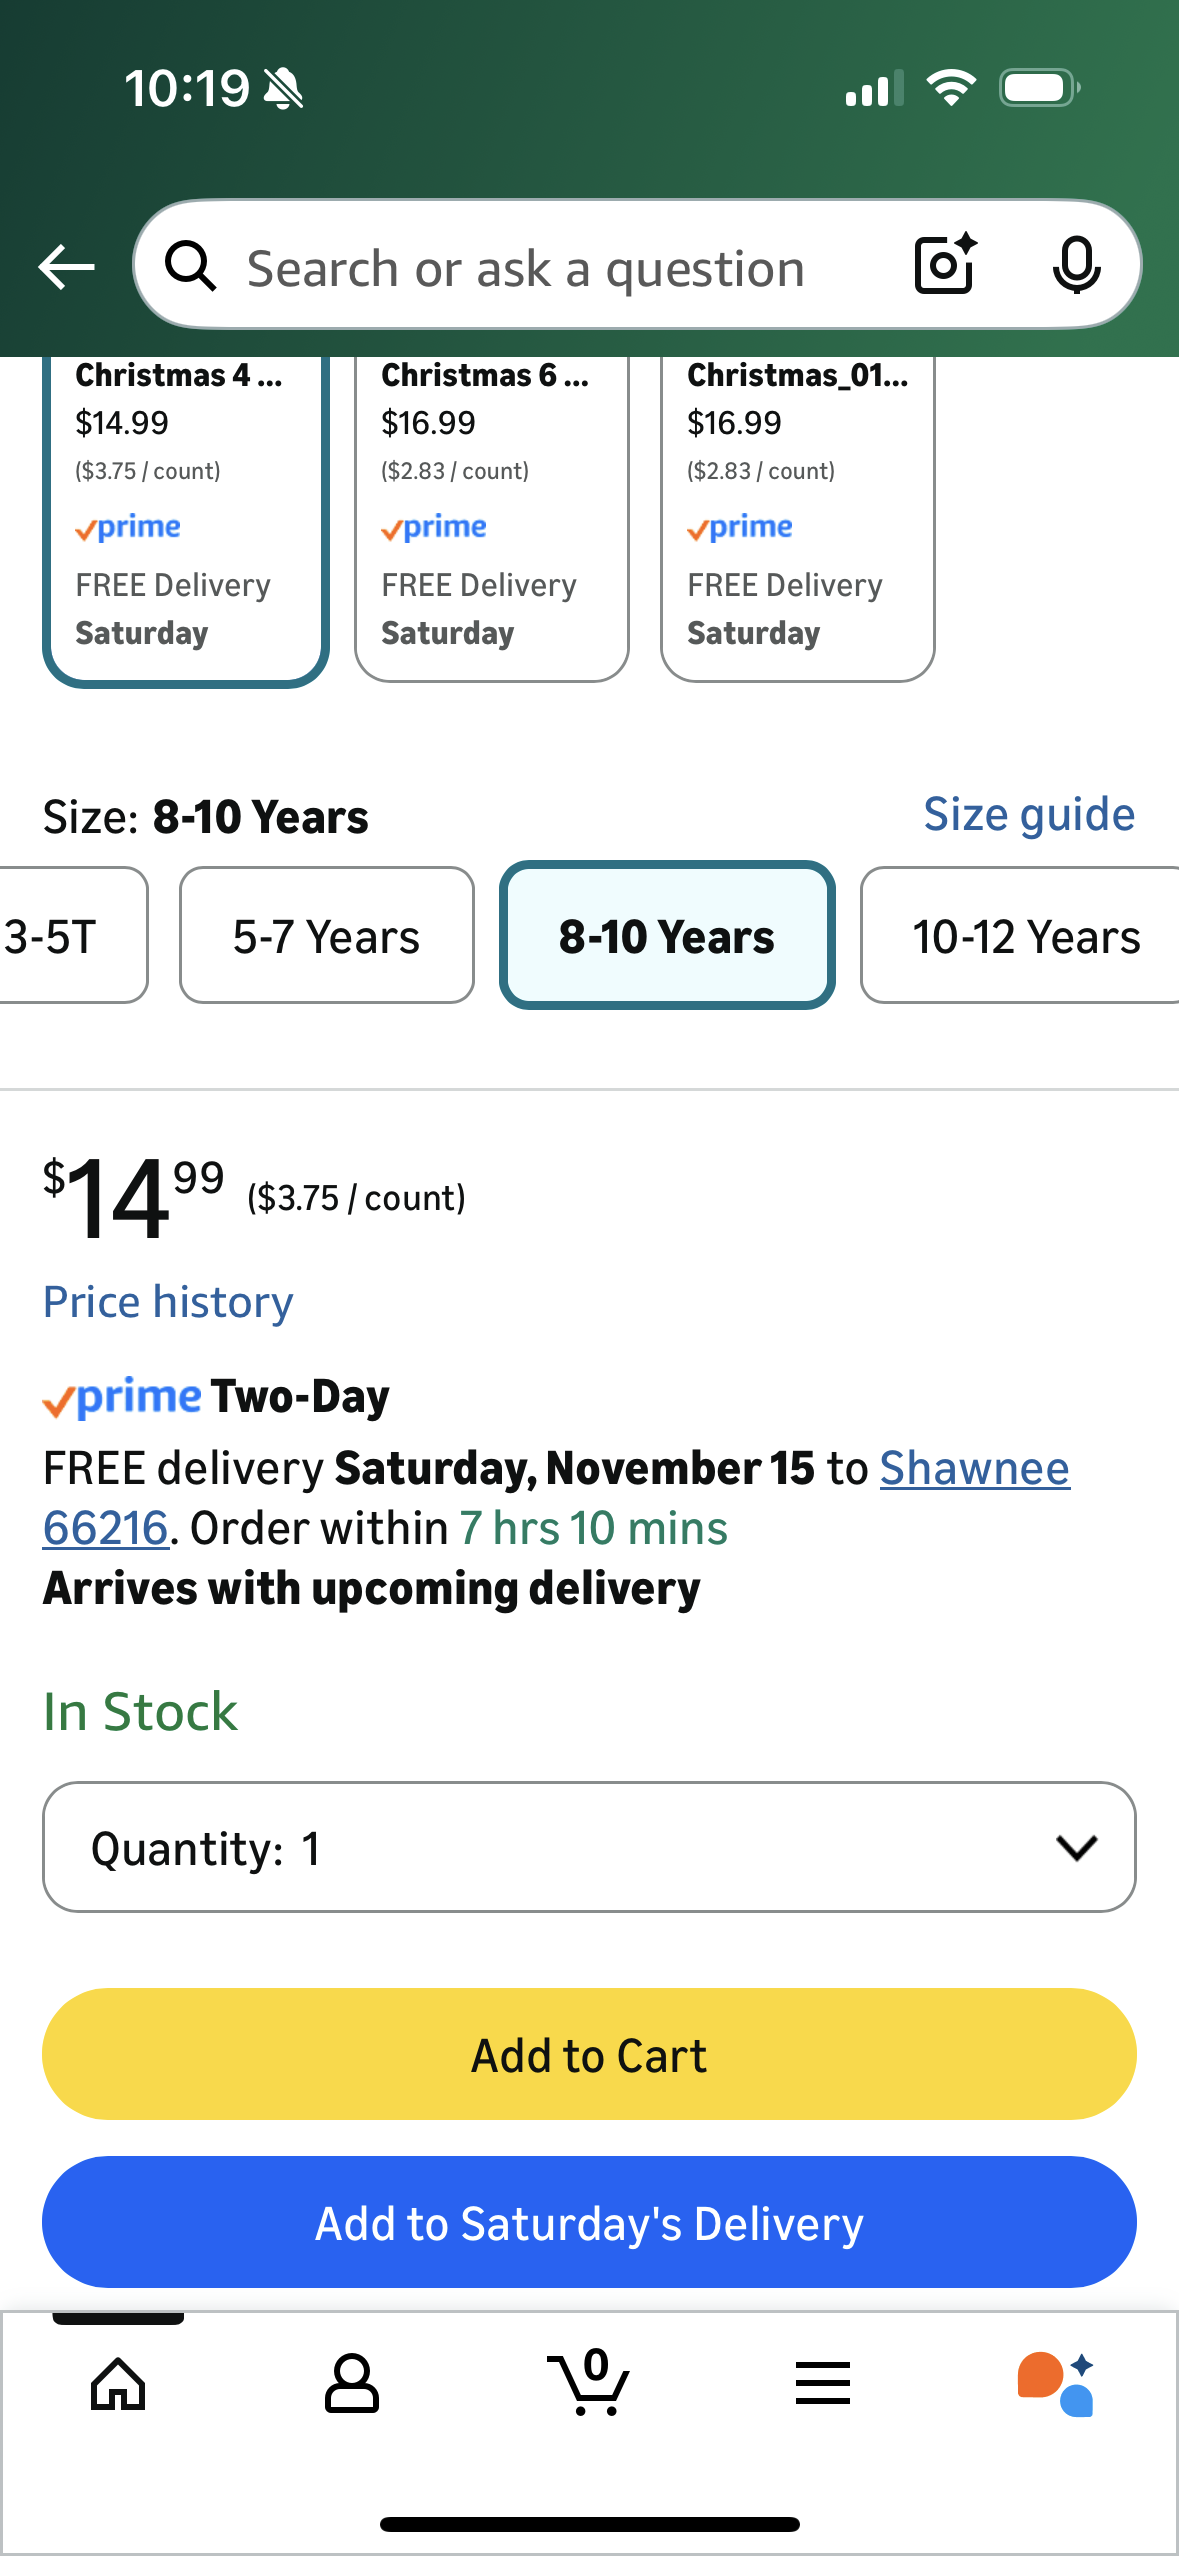The image size is (1179, 2556).
Task: Expand the Quantity dropdown
Action: coord(589,1847)
